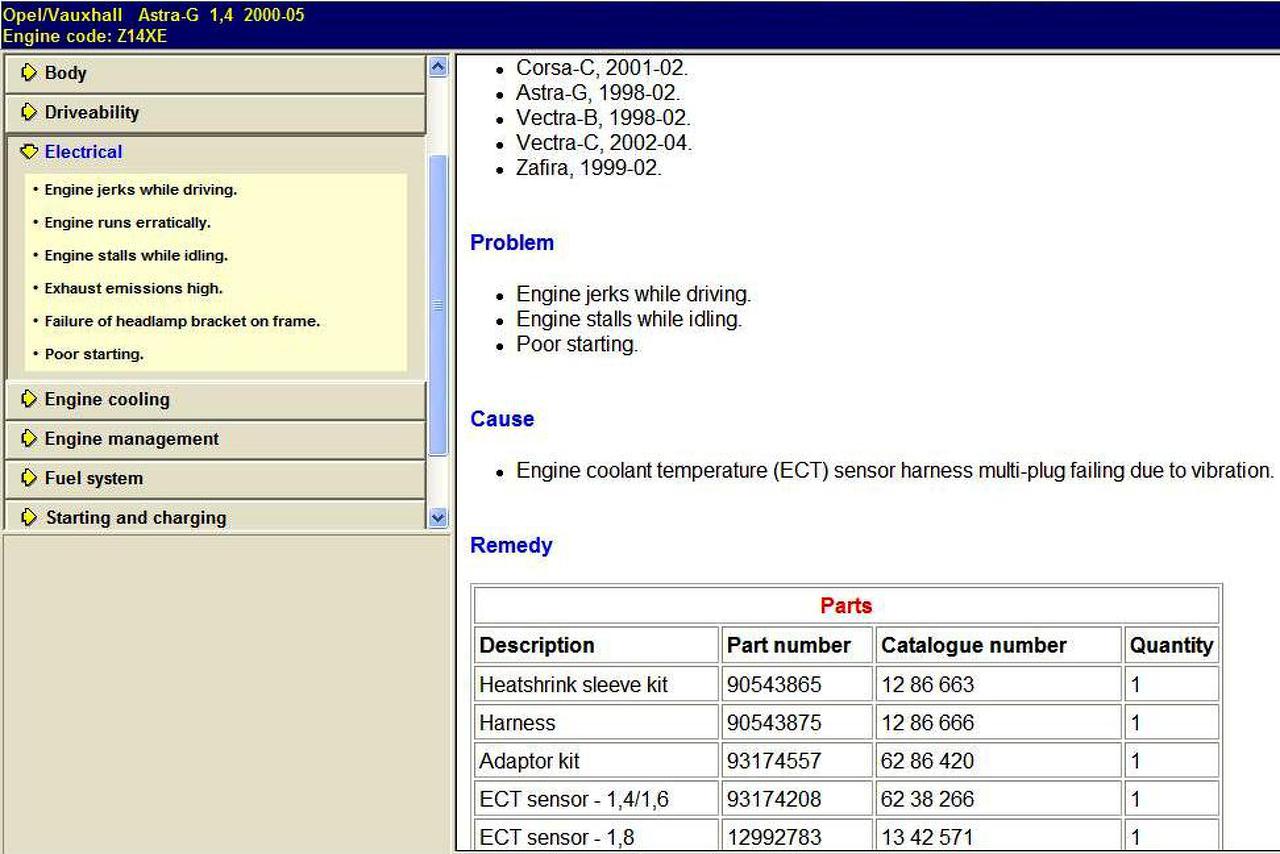Collapse Electrical using its down-arrow icon
The height and width of the screenshot is (854, 1280).
click(x=28, y=152)
